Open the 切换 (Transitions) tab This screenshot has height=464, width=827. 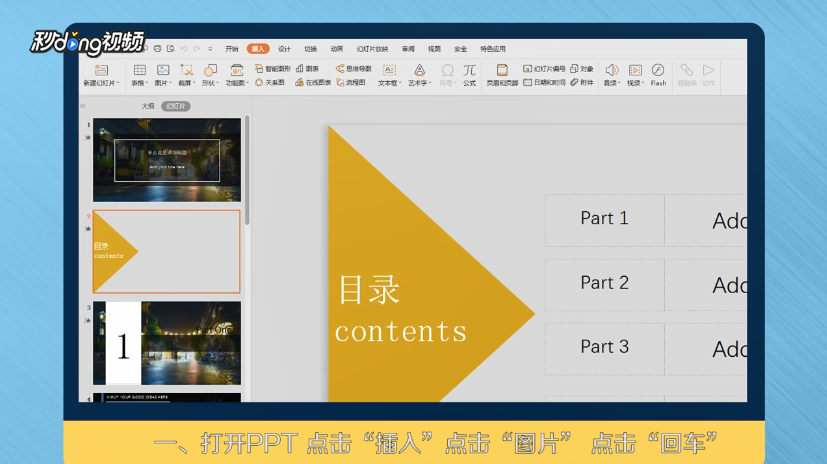(311, 49)
